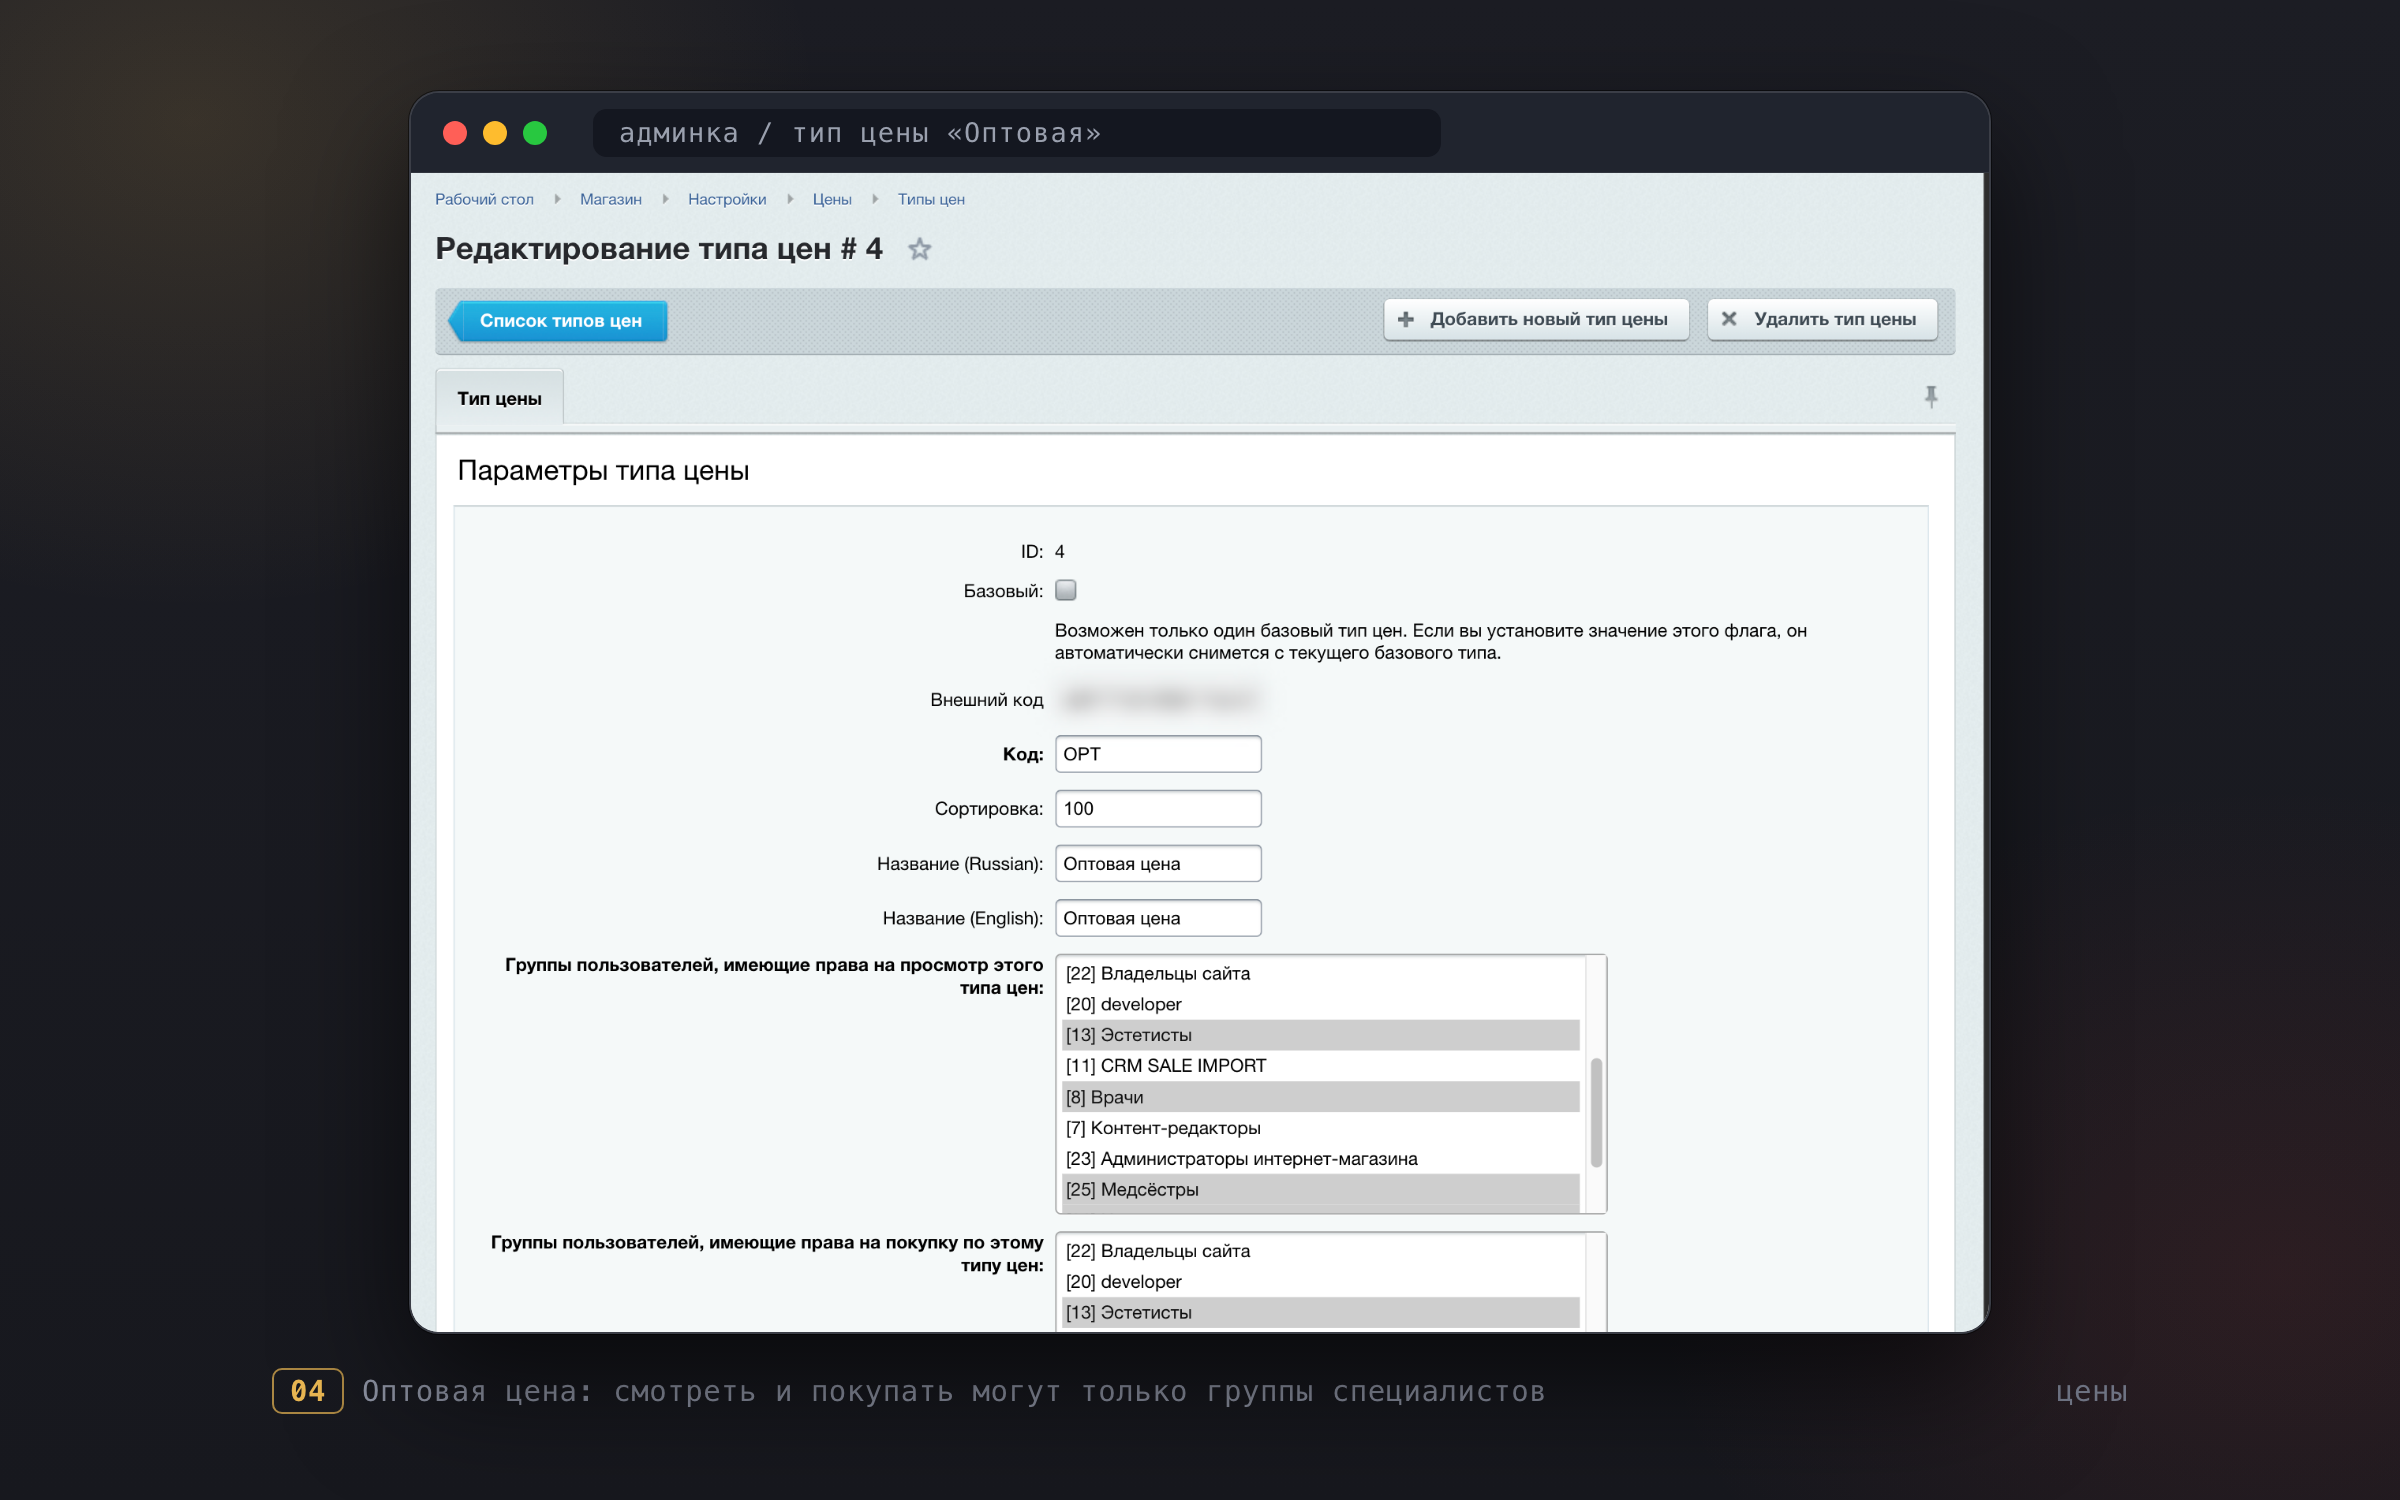The image size is (2400, 1500).
Task: Add page to favorites with star icon
Action: [919, 249]
